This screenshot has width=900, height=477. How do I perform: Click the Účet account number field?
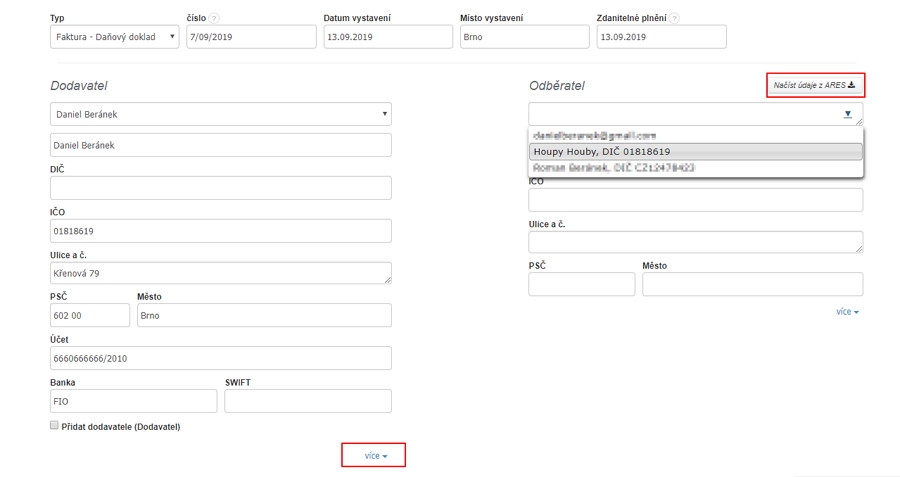[x=220, y=358]
